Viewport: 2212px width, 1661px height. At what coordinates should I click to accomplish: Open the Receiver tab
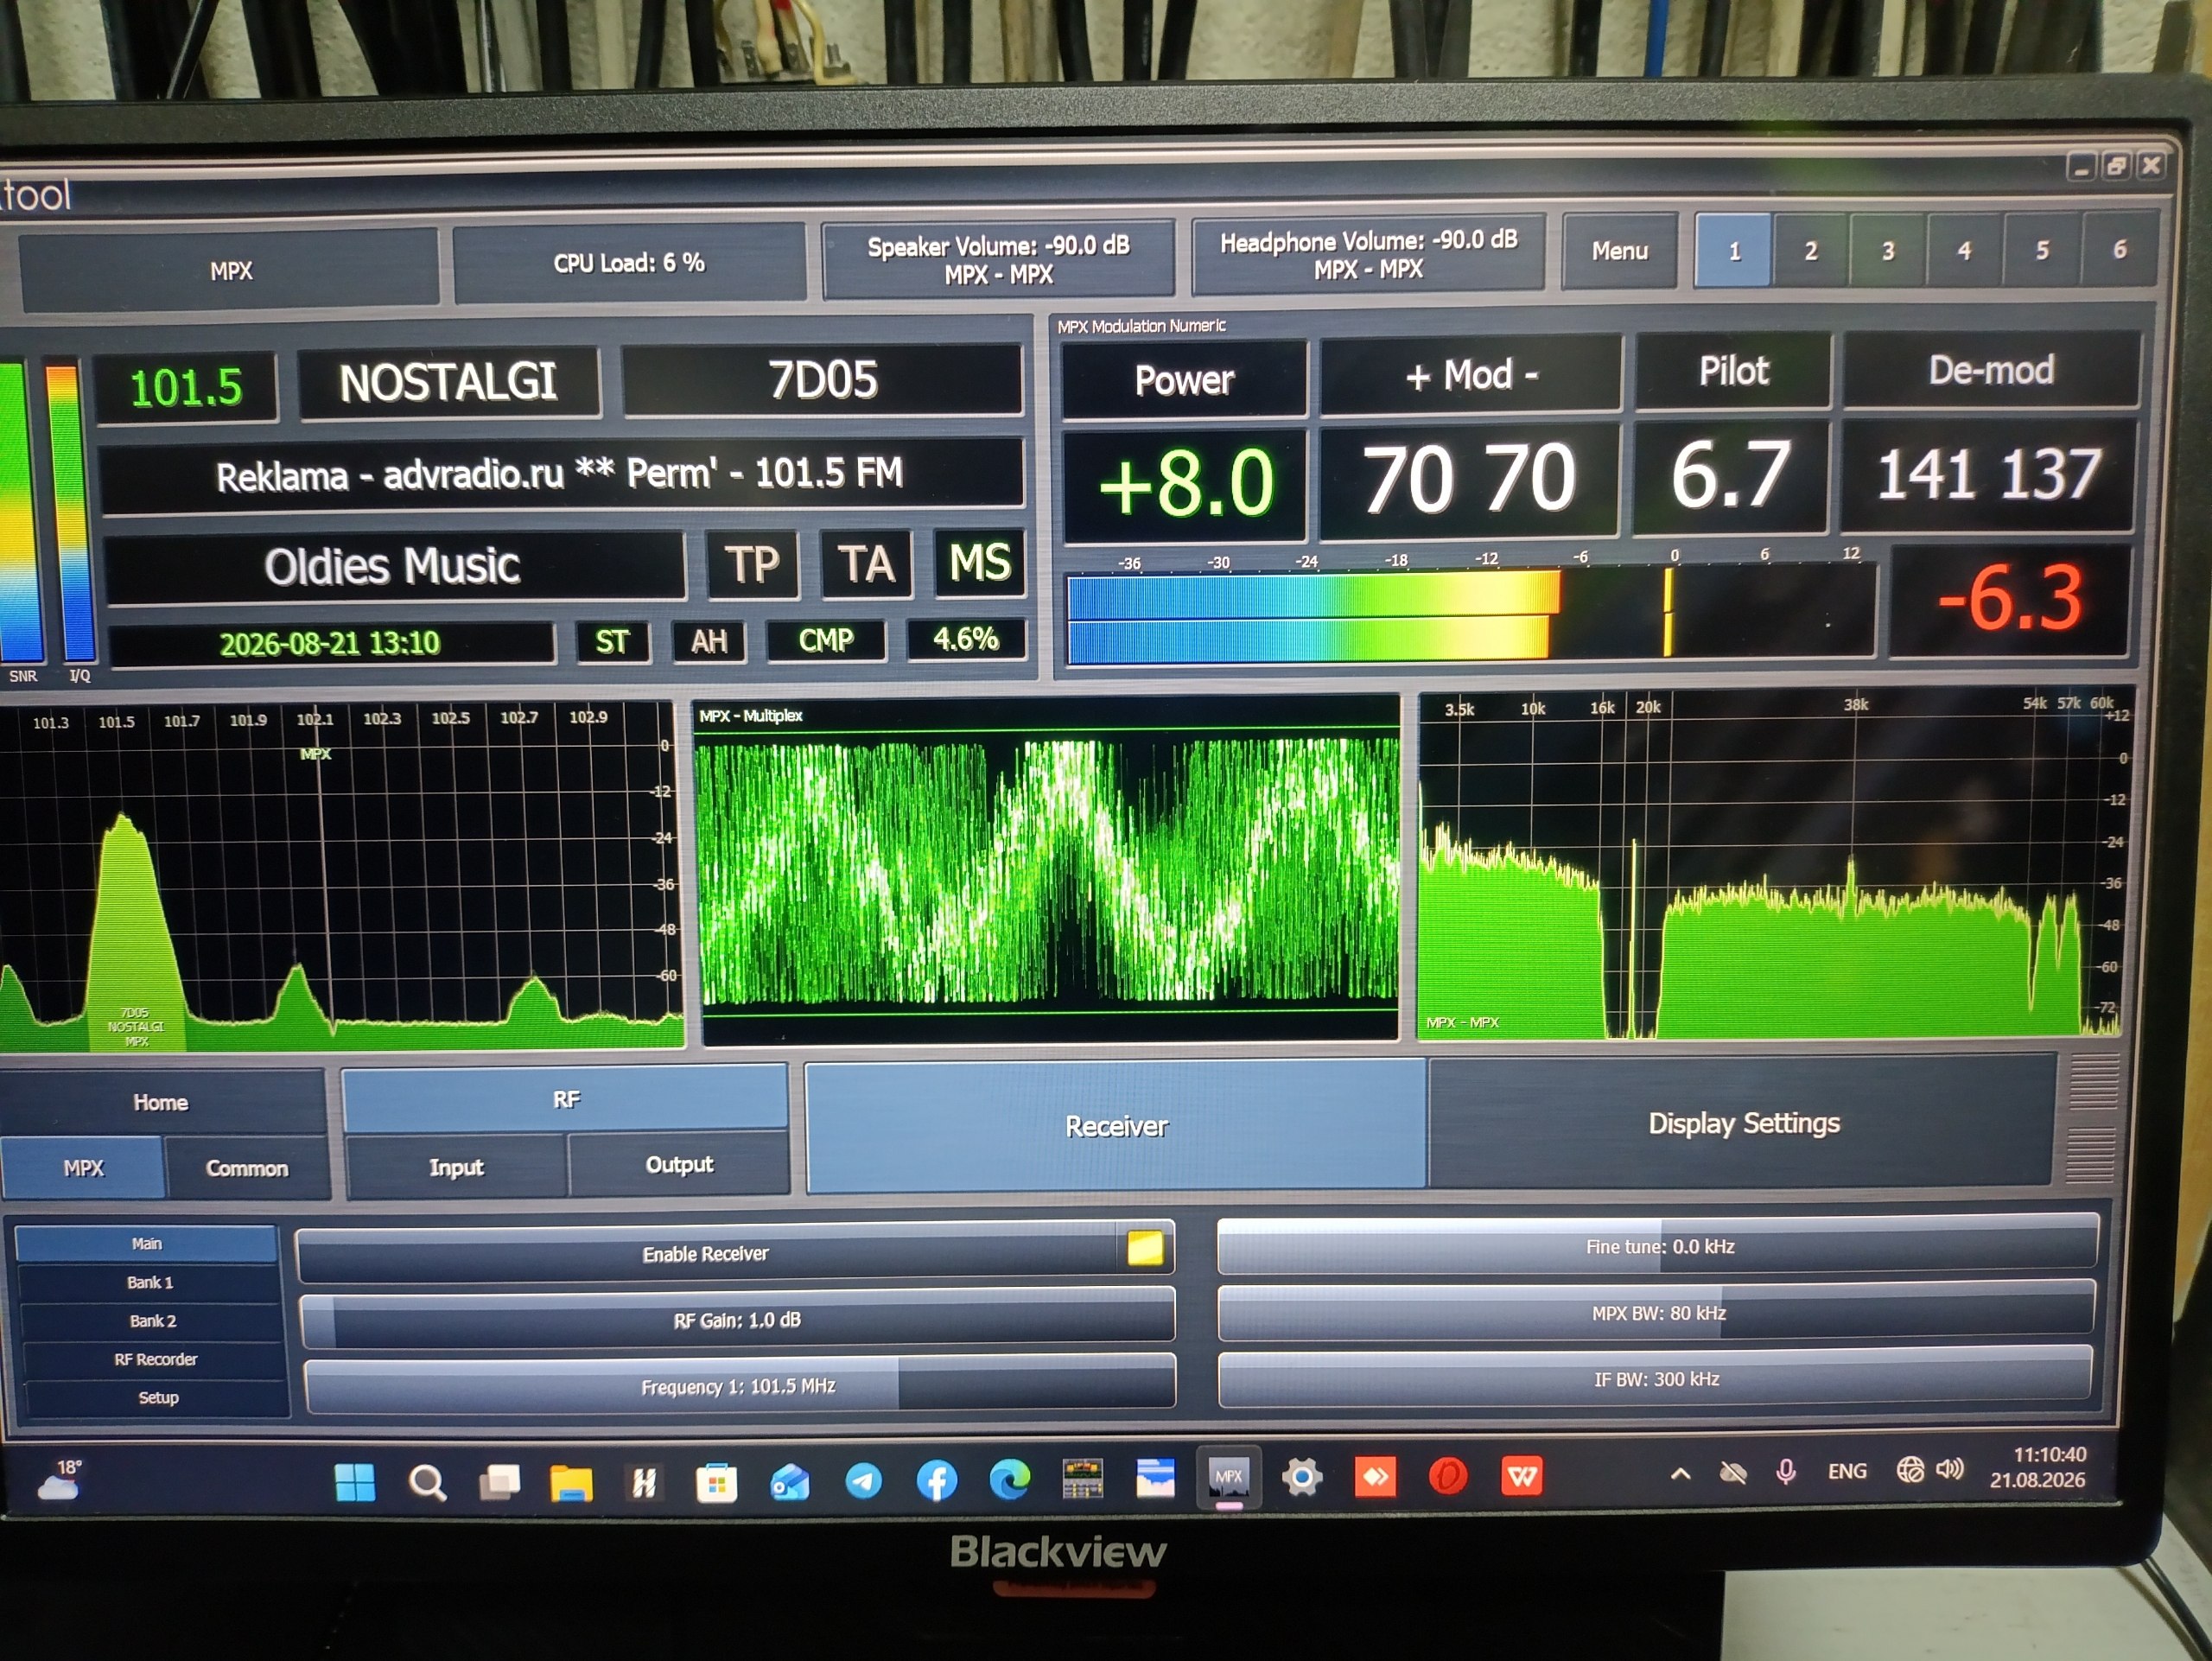(x=1116, y=1126)
